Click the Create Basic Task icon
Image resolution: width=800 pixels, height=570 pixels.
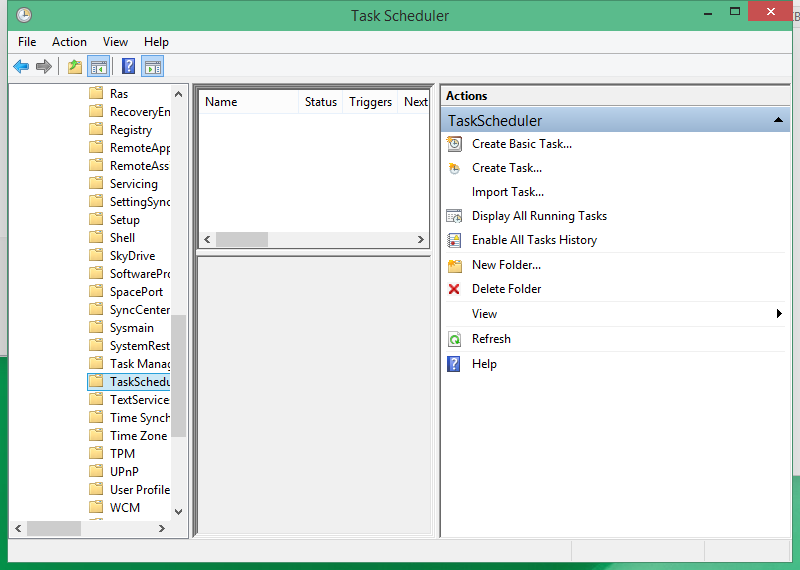click(454, 144)
